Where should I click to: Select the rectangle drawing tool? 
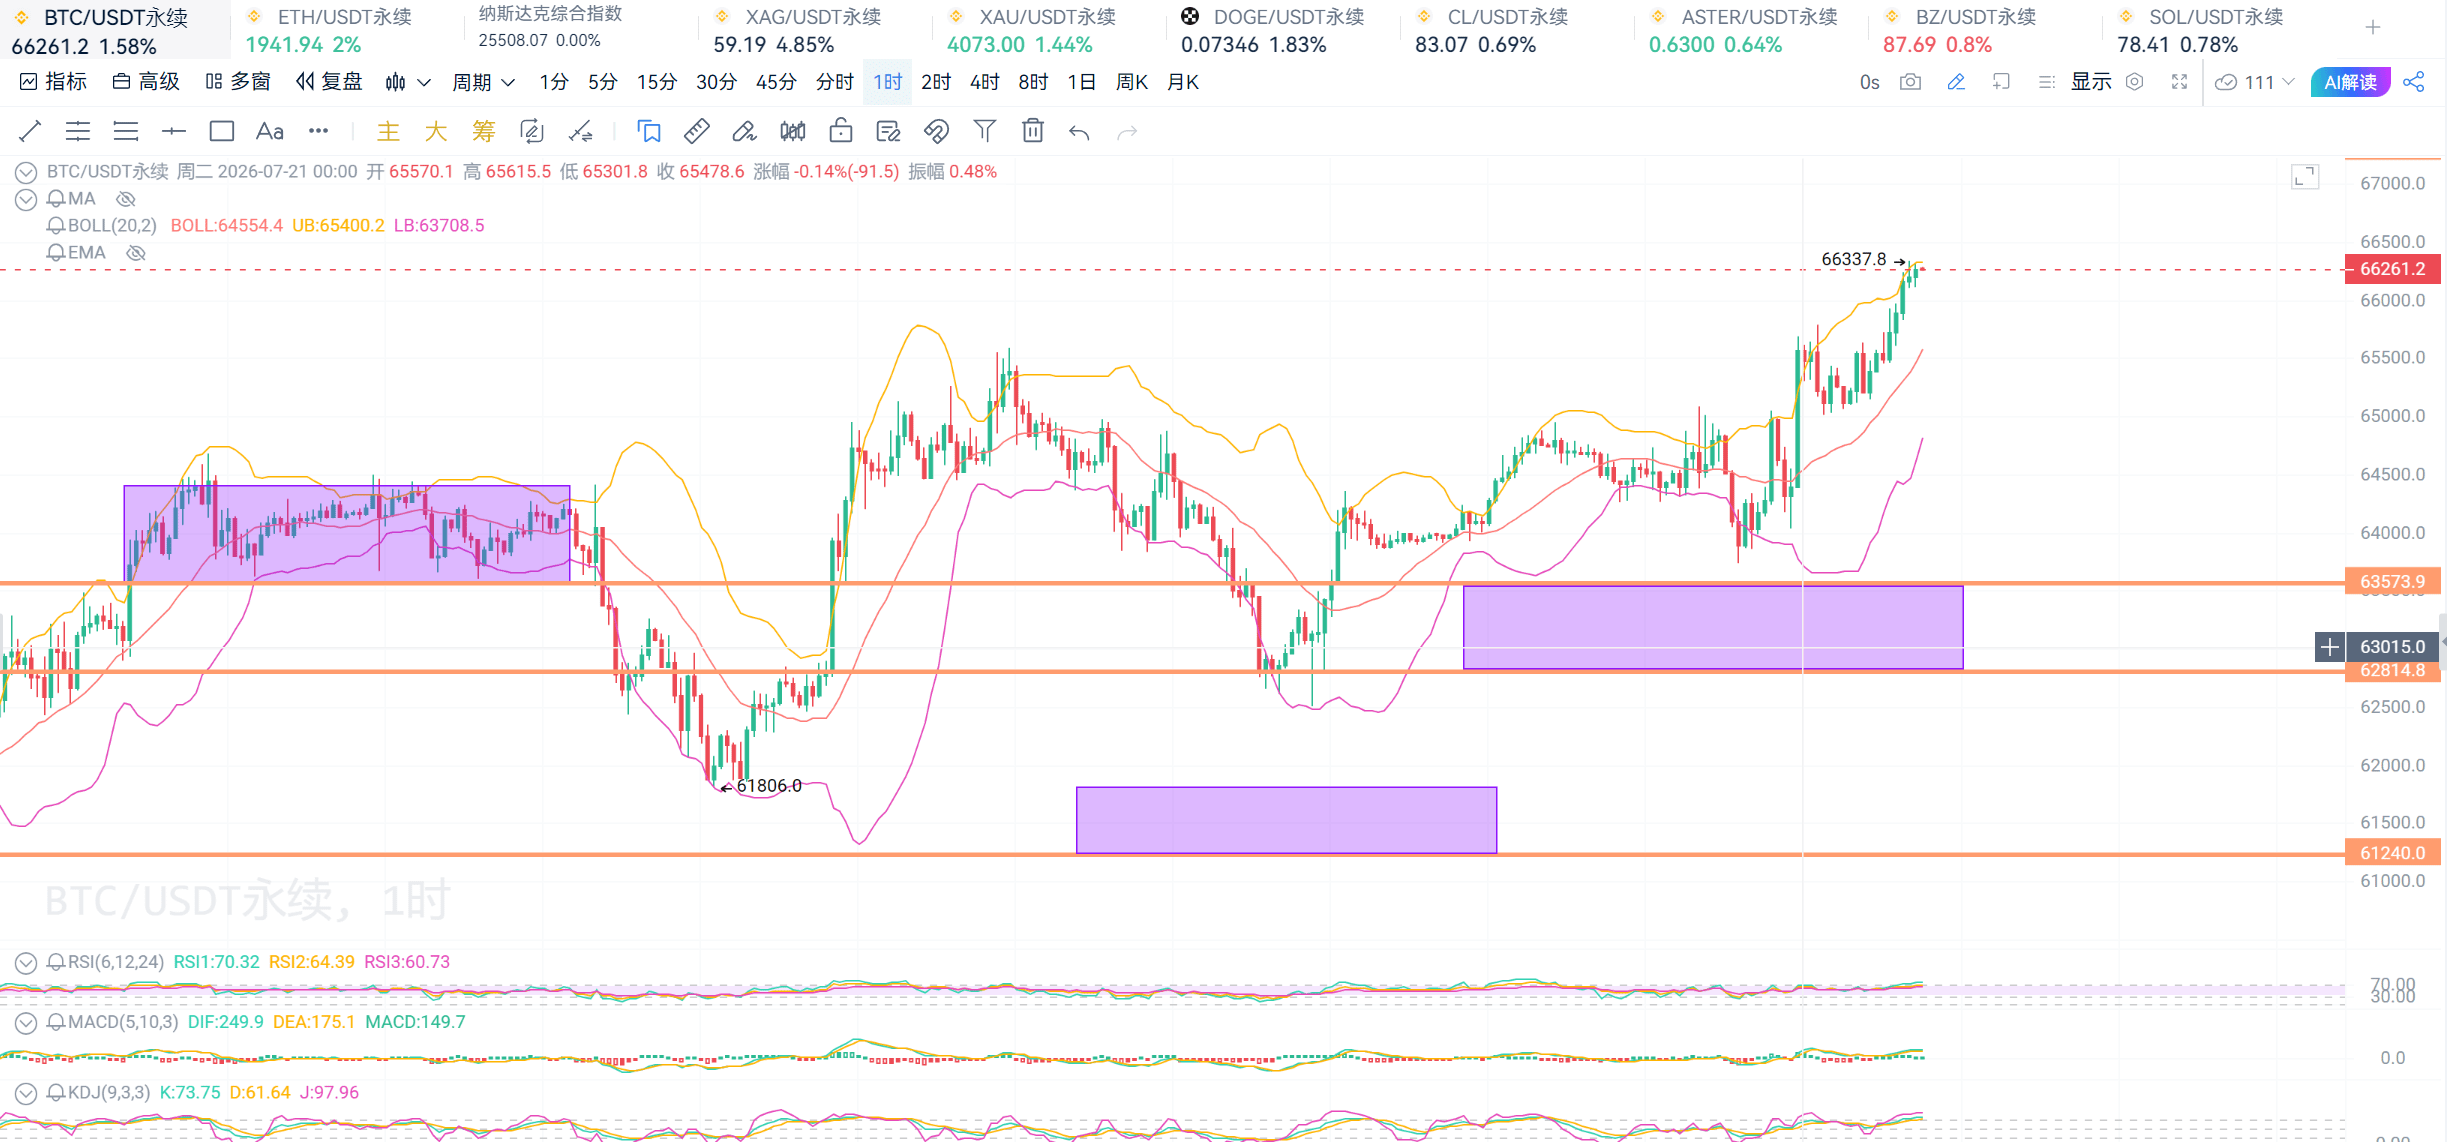click(222, 131)
